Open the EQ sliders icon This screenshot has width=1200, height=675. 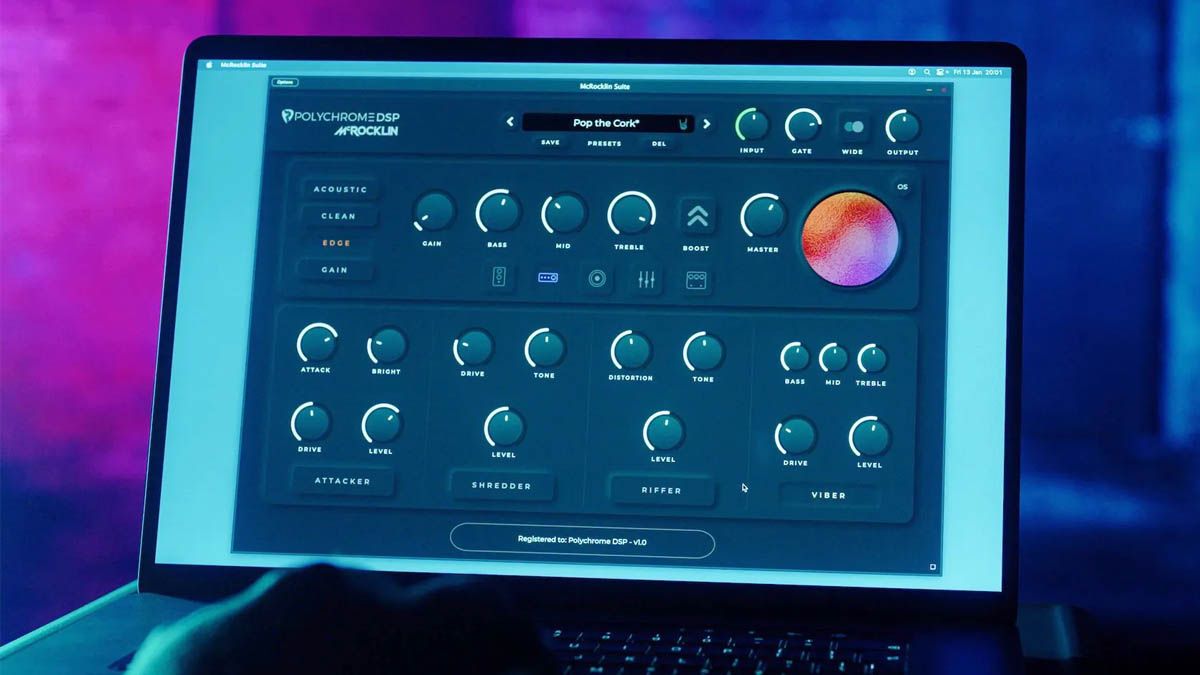coord(645,280)
